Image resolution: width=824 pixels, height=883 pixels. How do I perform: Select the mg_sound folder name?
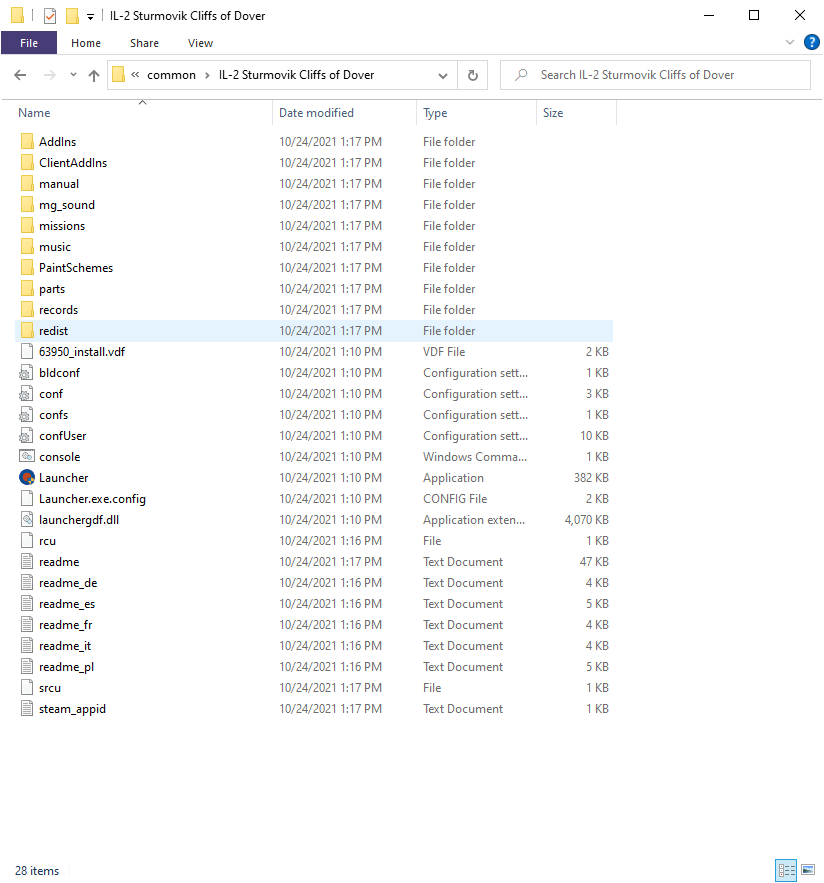(x=66, y=204)
